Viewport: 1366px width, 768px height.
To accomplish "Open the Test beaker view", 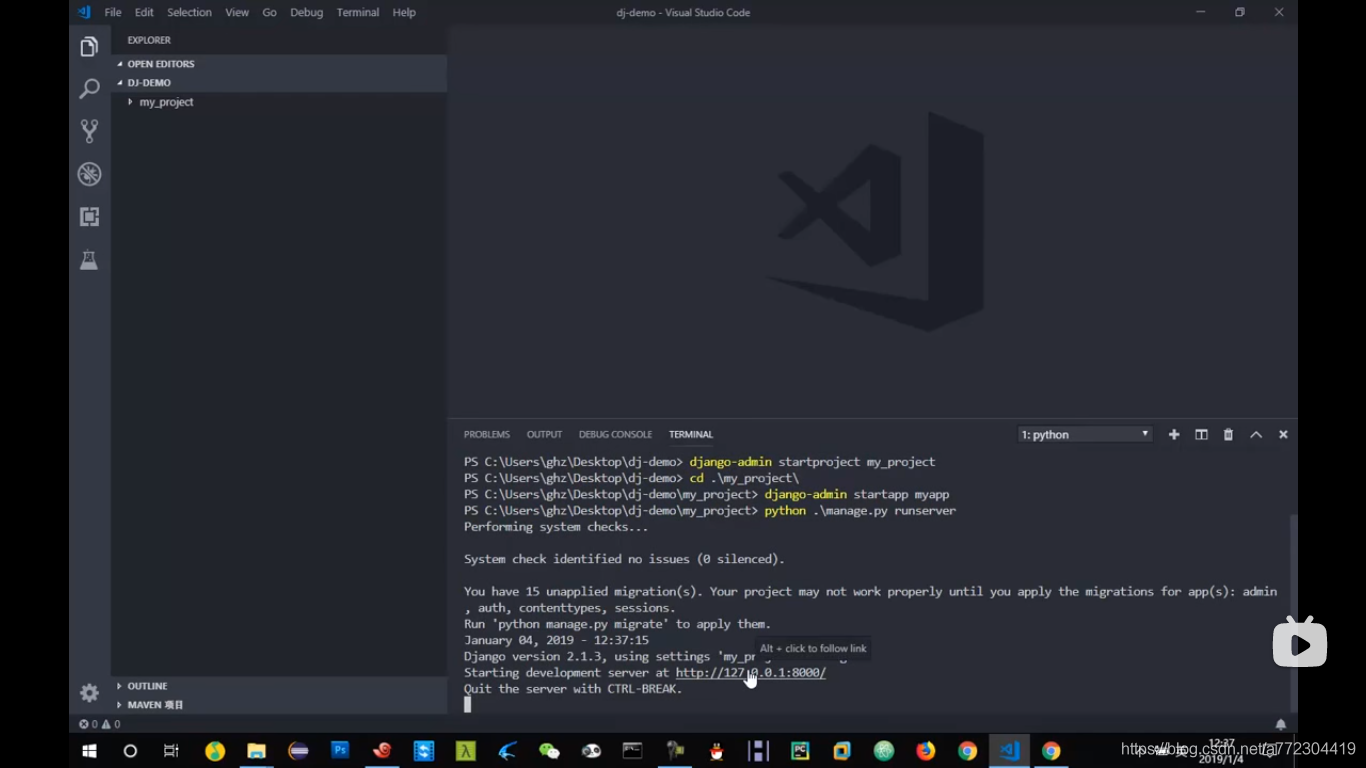I will (89, 260).
